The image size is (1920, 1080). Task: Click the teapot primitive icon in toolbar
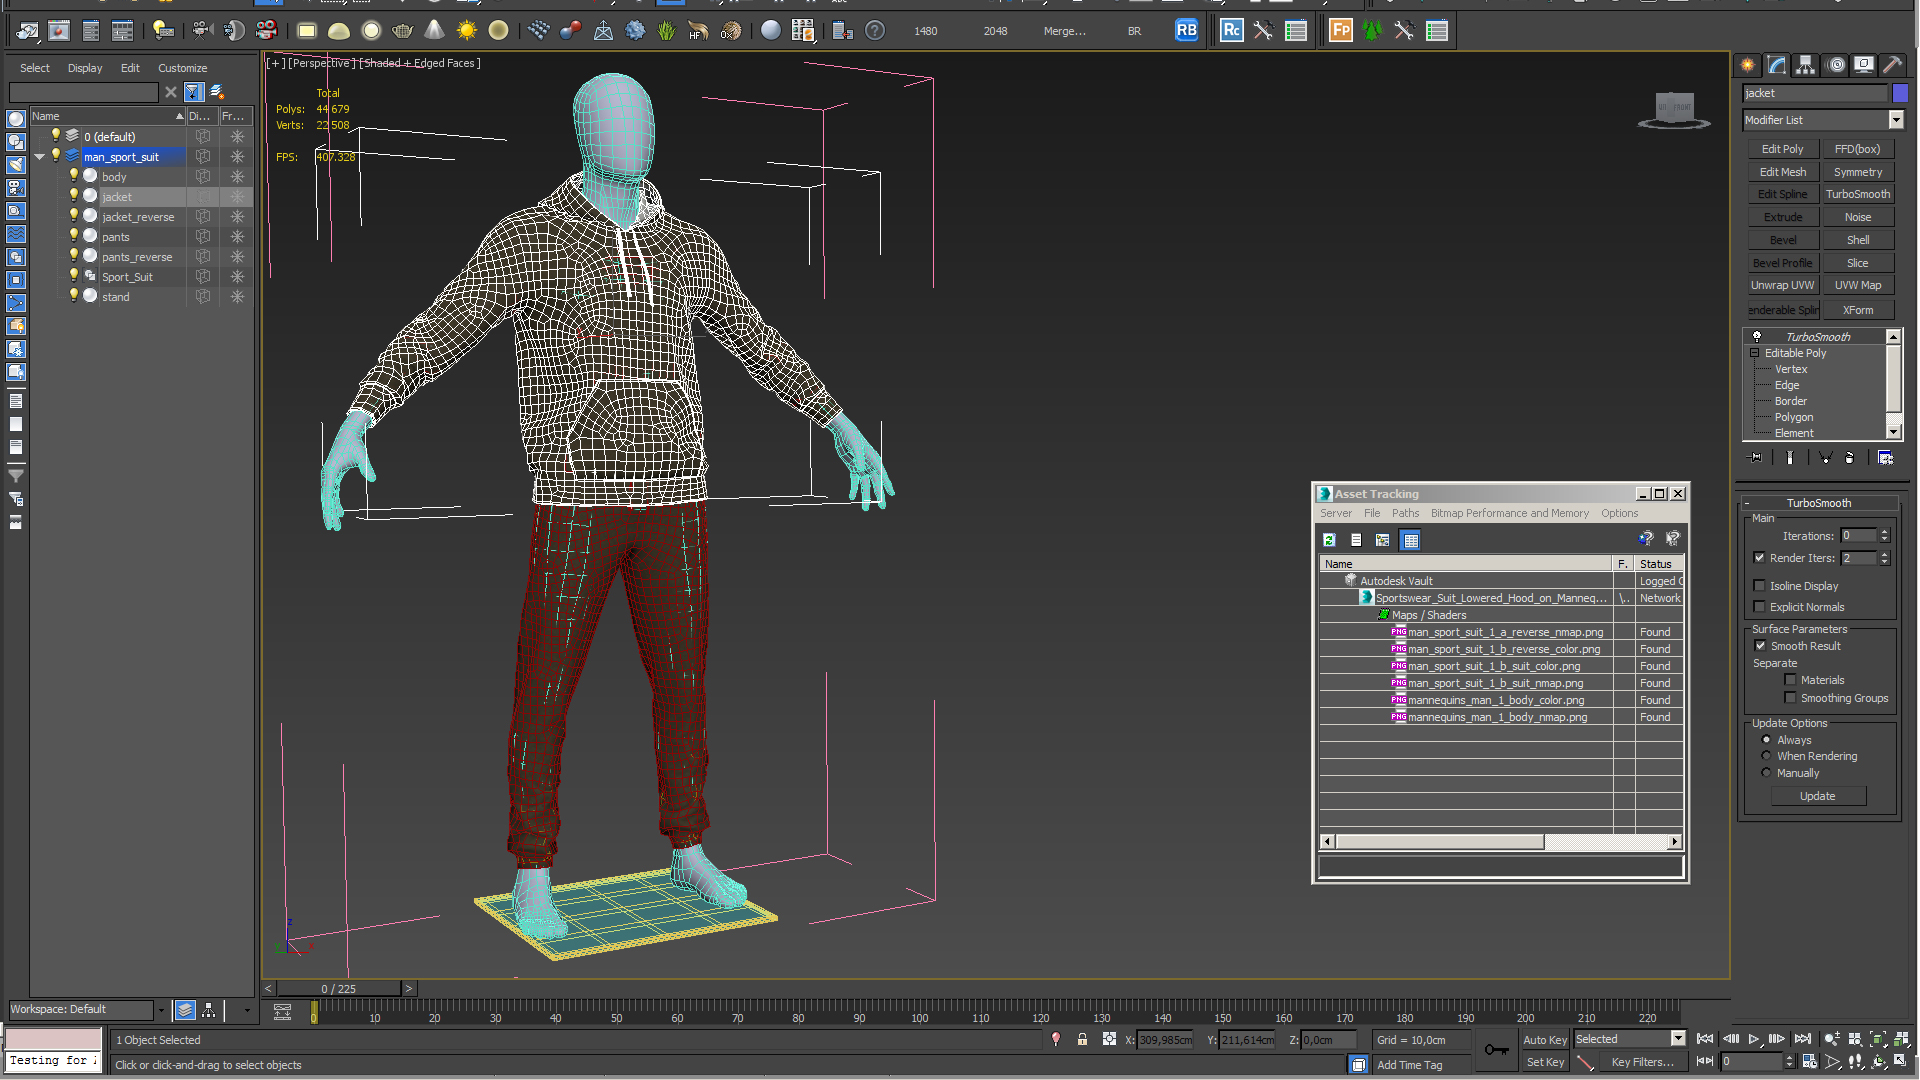(x=403, y=31)
